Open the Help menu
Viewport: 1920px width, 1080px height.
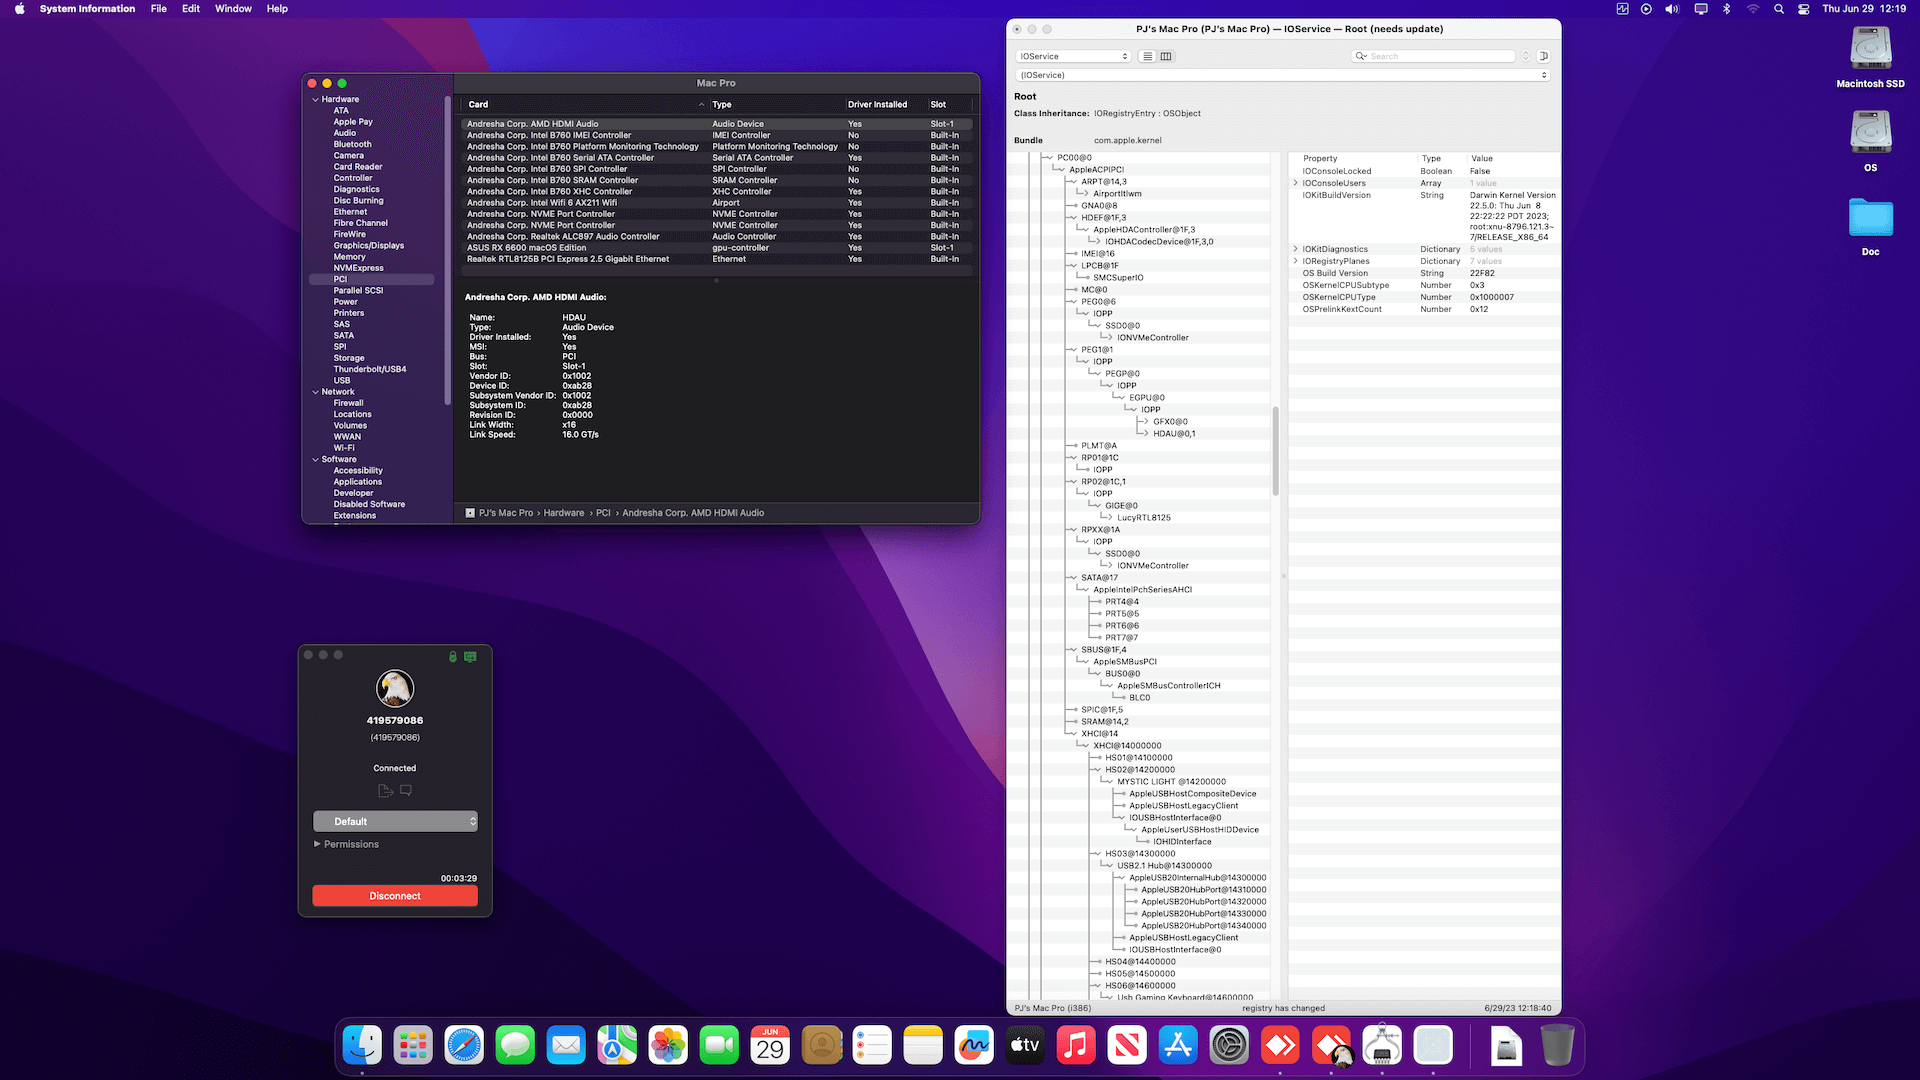[x=277, y=9]
